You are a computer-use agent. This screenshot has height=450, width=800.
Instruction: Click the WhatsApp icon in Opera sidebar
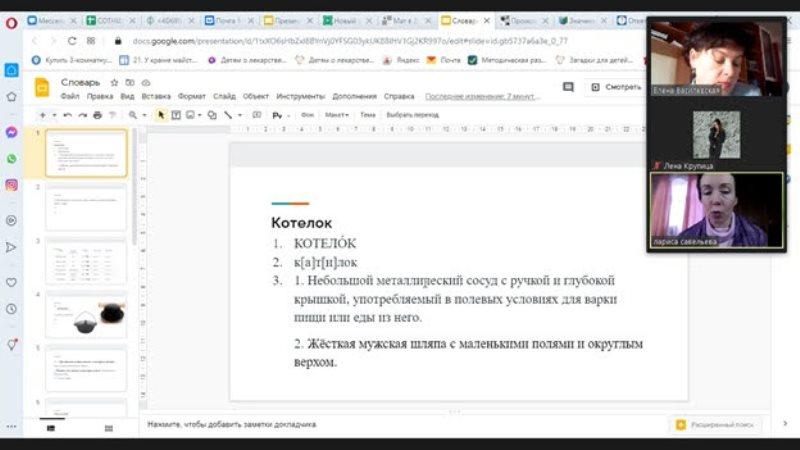point(11,159)
